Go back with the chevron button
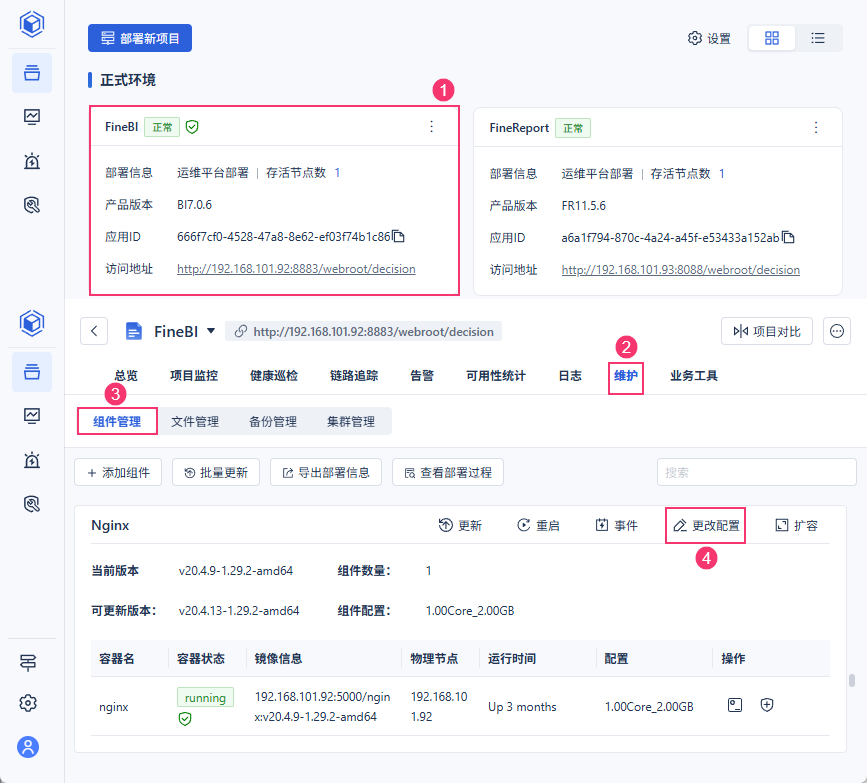The image size is (867, 783). [94, 331]
